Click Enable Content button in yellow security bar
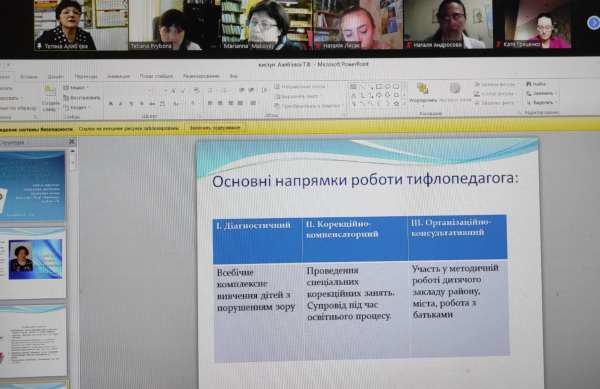This screenshot has height=389, width=600. pyautogui.click(x=215, y=128)
